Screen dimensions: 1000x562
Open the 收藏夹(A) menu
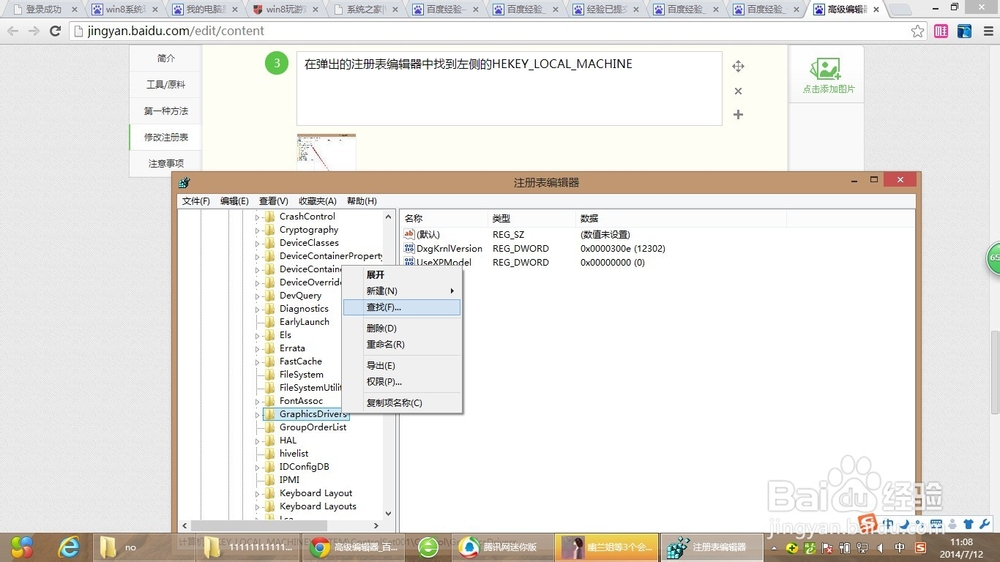pos(318,201)
